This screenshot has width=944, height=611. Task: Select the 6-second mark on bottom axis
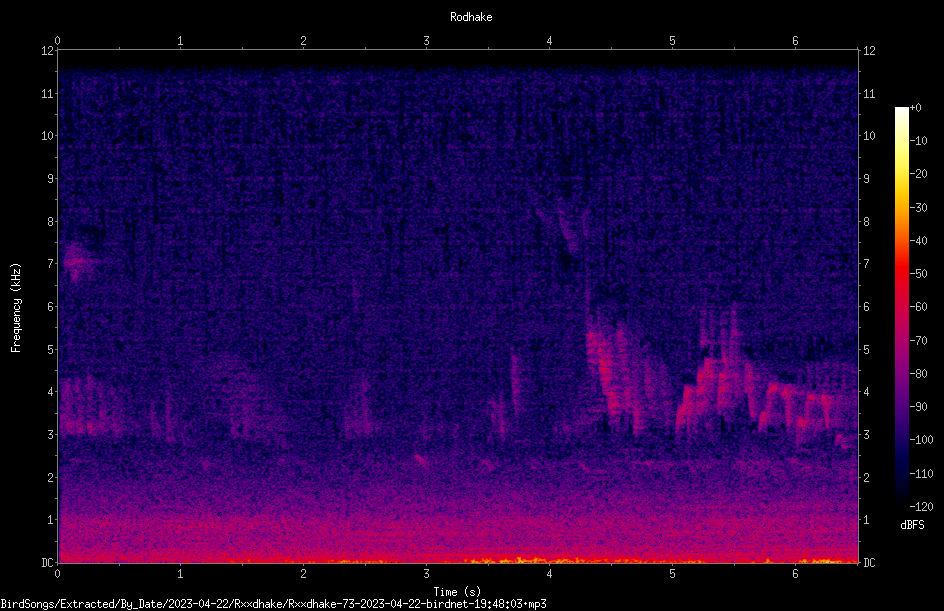click(795, 574)
